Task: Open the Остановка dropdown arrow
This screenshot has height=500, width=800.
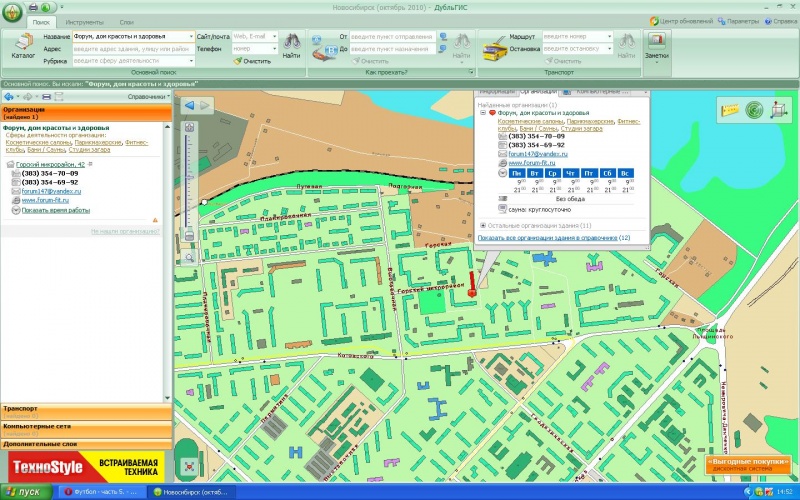Action: pyautogui.click(x=609, y=49)
